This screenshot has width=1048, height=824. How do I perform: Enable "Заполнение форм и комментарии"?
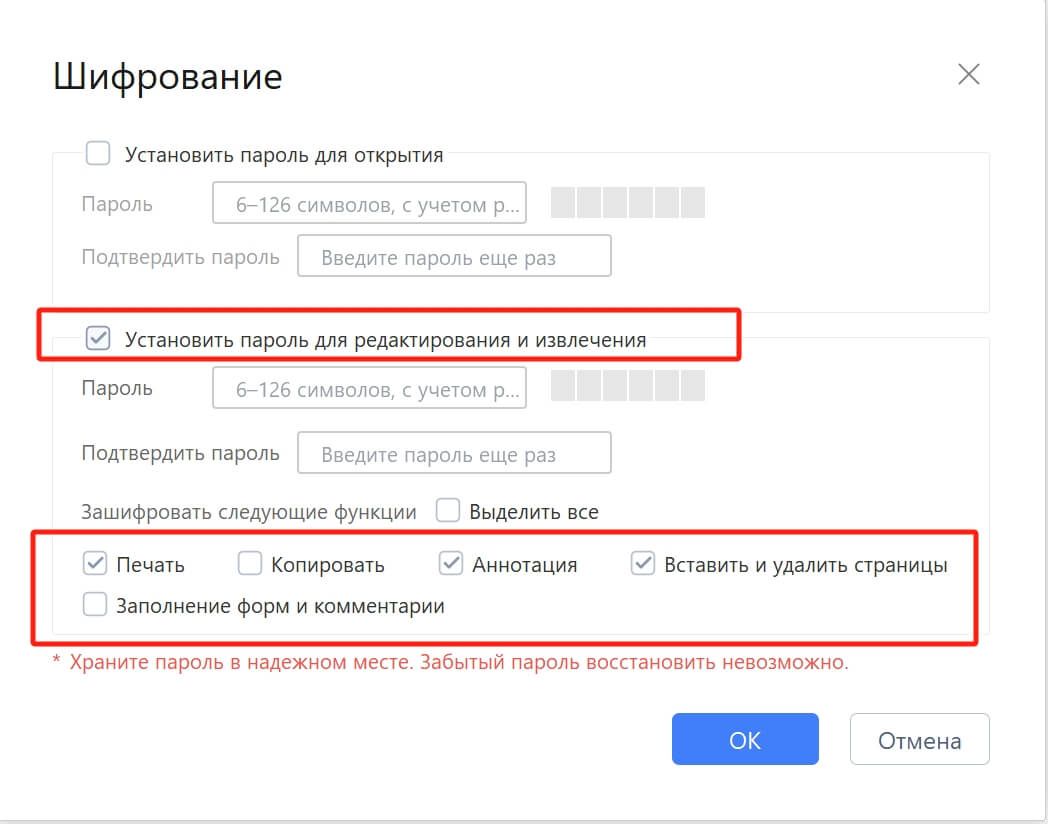(95, 604)
